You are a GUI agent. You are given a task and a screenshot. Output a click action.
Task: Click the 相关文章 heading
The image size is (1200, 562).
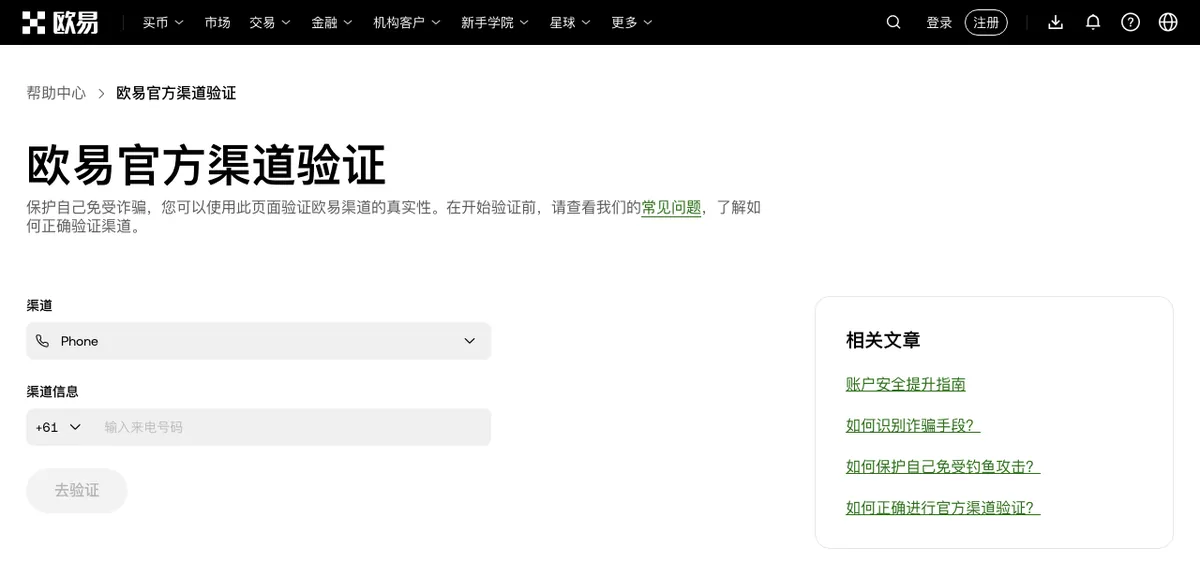883,340
